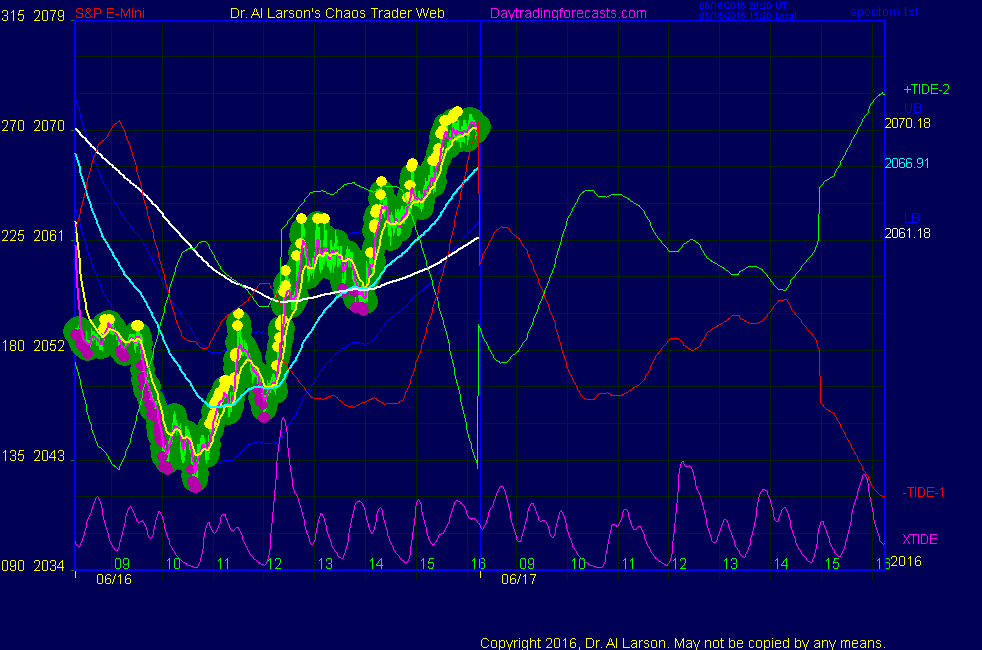
Task: Open the Daytradingforecasts.com link
Action: click(567, 13)
